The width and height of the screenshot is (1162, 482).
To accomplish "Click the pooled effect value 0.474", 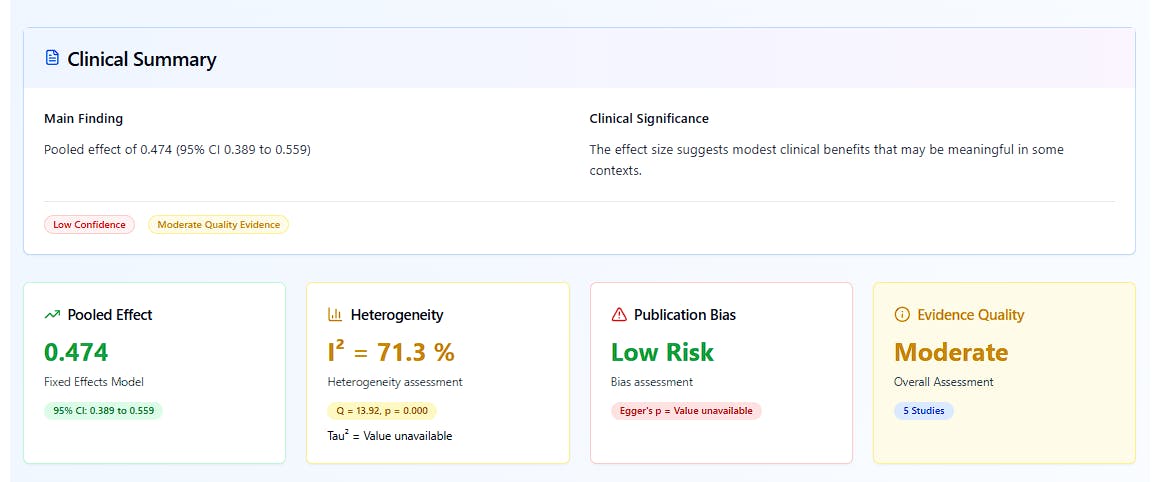I will click(x=76, y=352).
